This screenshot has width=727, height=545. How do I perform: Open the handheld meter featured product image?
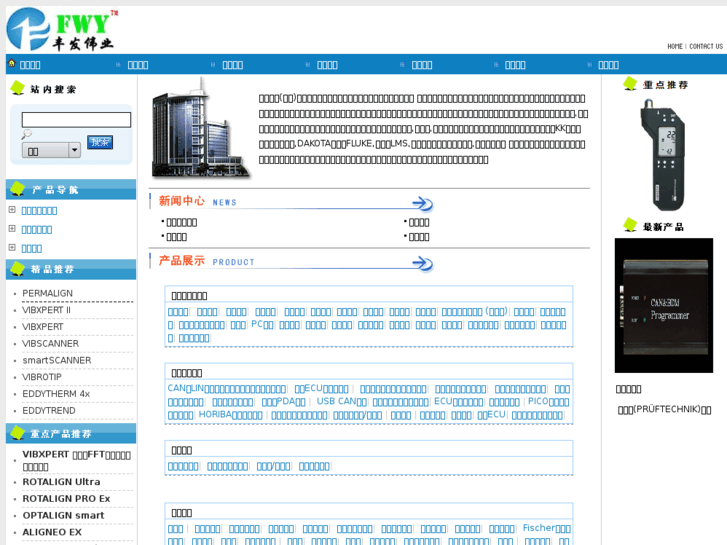click(x=663, y=154)
